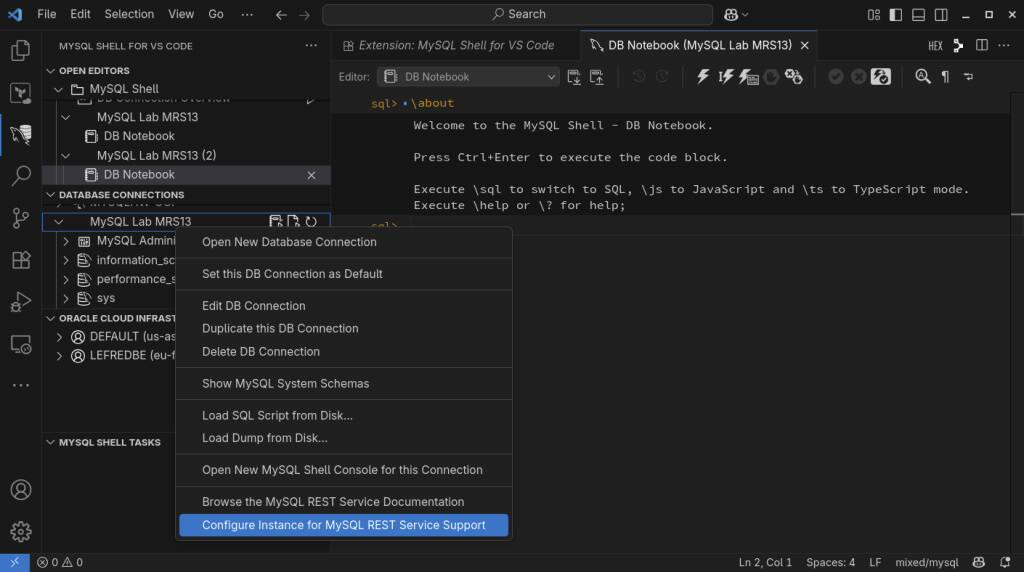Viewport: 1024px width, 572px height.
Task: Split the editor right
Action: click(982, 45)
